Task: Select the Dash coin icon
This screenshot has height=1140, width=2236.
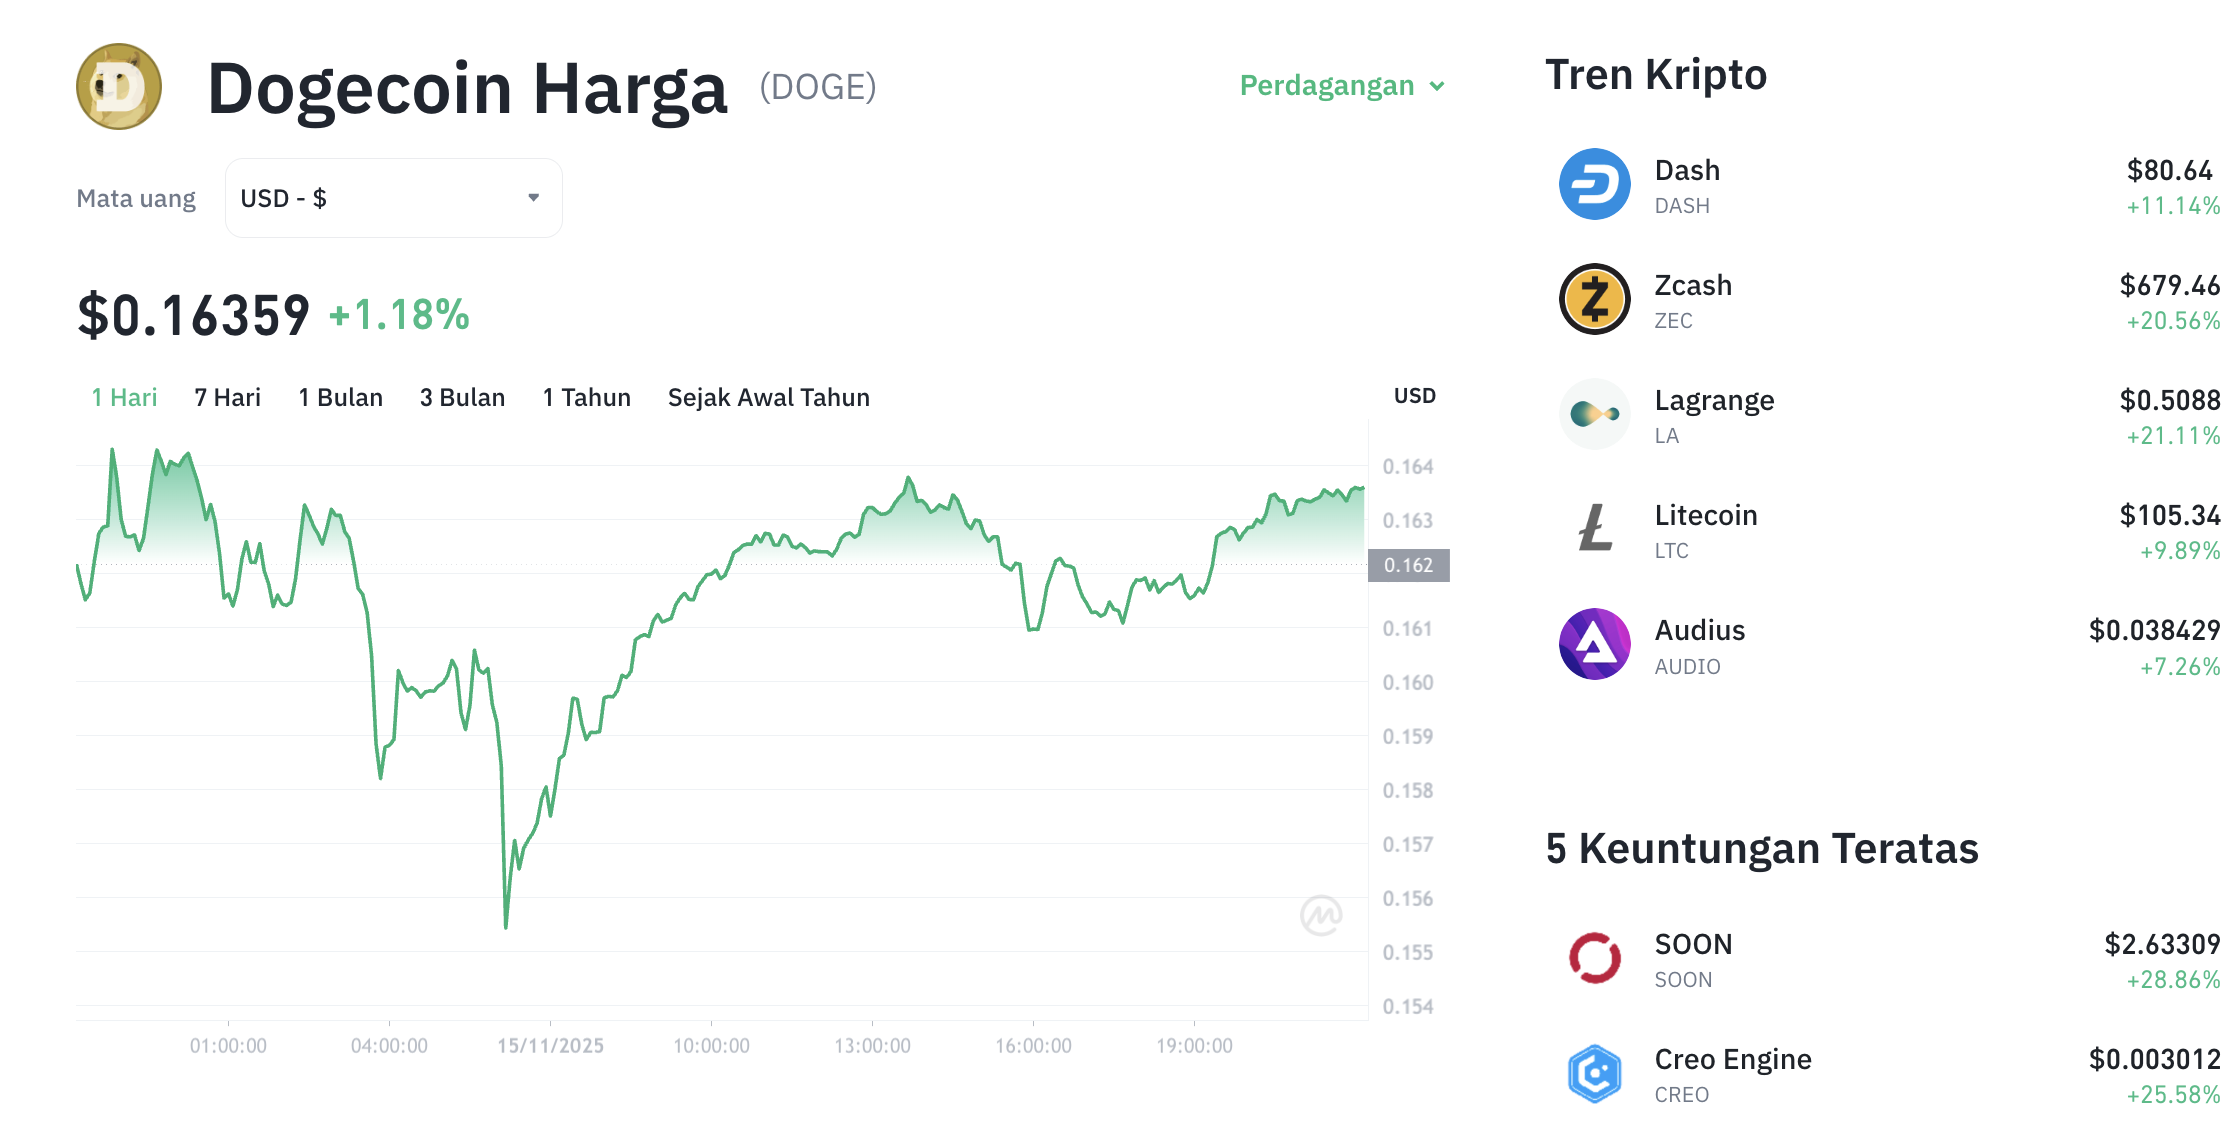Action: (x=1594, y=184)
